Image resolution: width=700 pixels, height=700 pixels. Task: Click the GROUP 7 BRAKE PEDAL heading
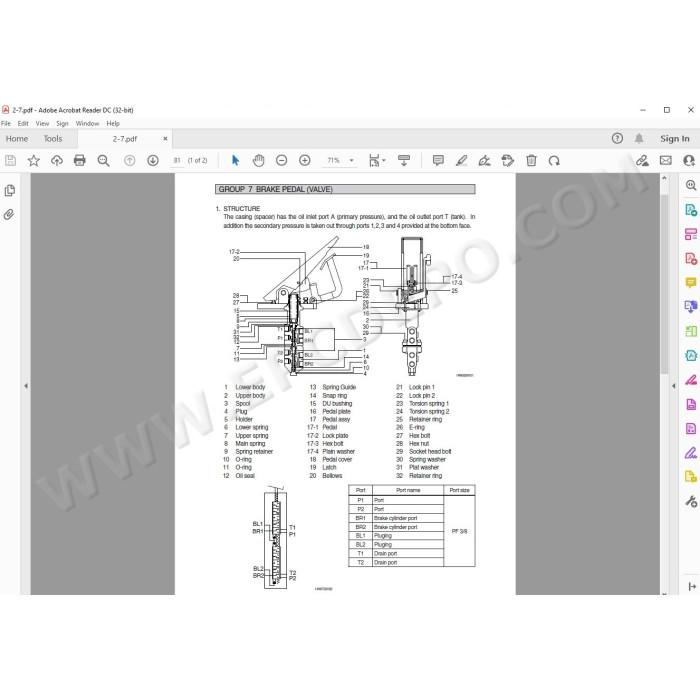click(x=345, y=189)
